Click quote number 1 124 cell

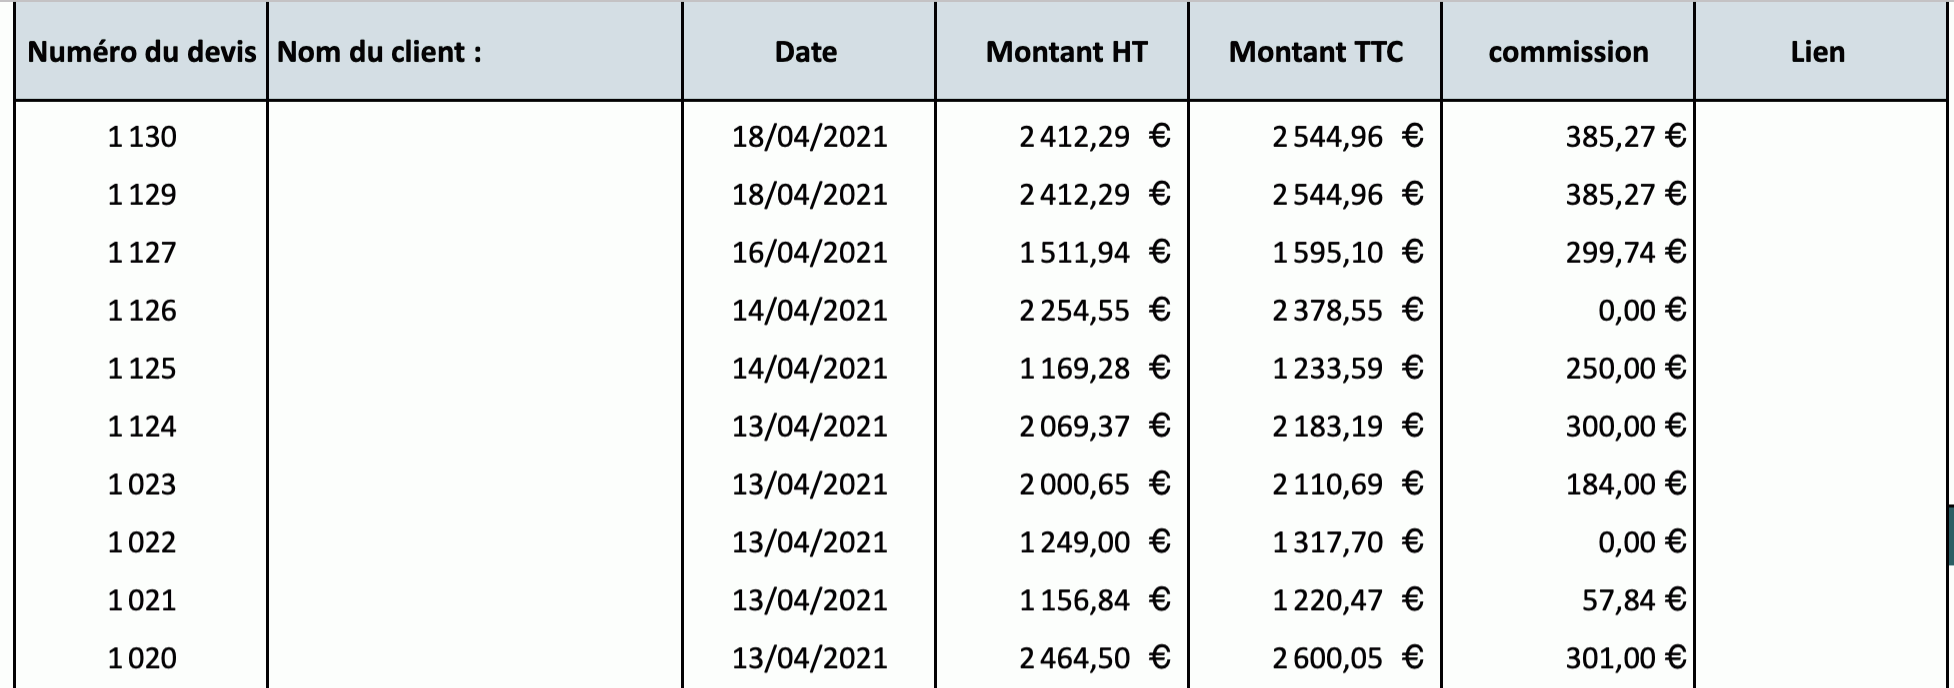click(x=142, y=426)
